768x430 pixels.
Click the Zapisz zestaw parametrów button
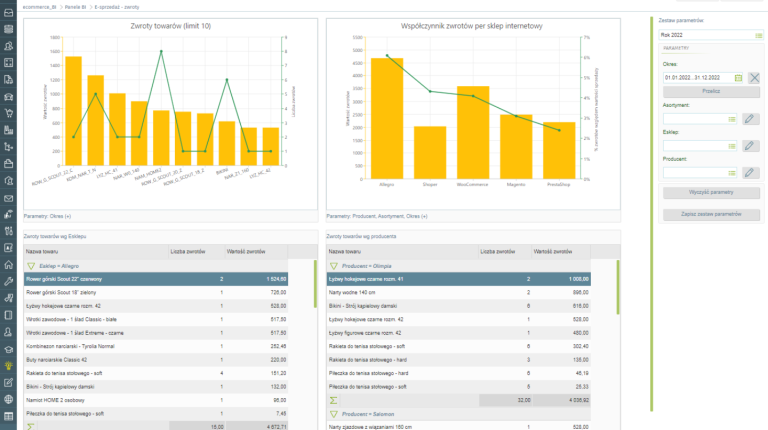point(711,214)
